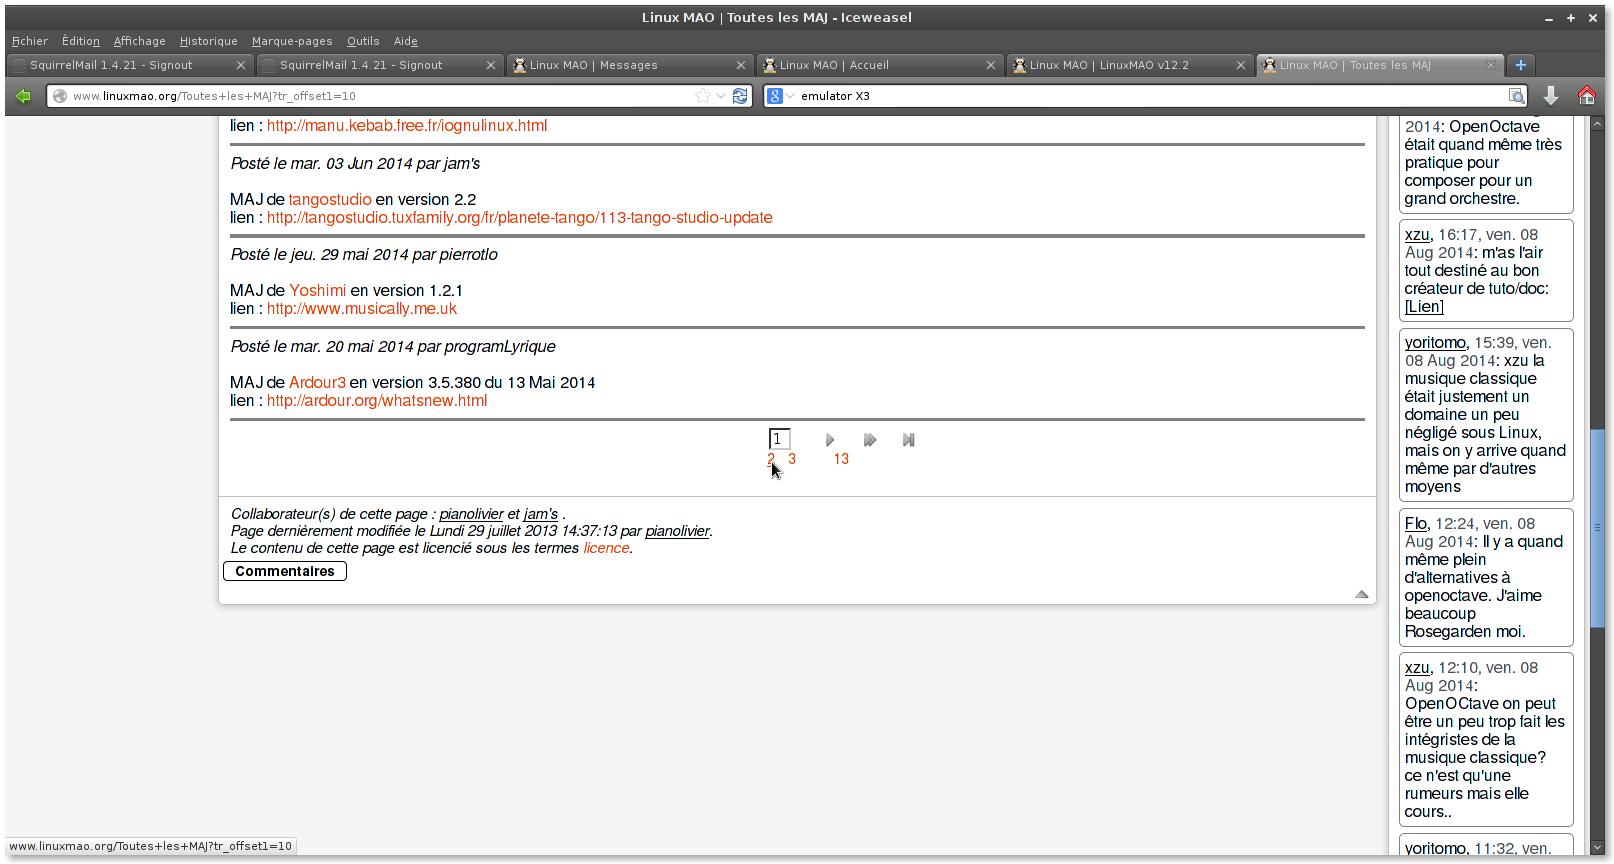1614x864 pixels.
Task: Open the Downloads arrow icon
Action: tap(1551, 95)
